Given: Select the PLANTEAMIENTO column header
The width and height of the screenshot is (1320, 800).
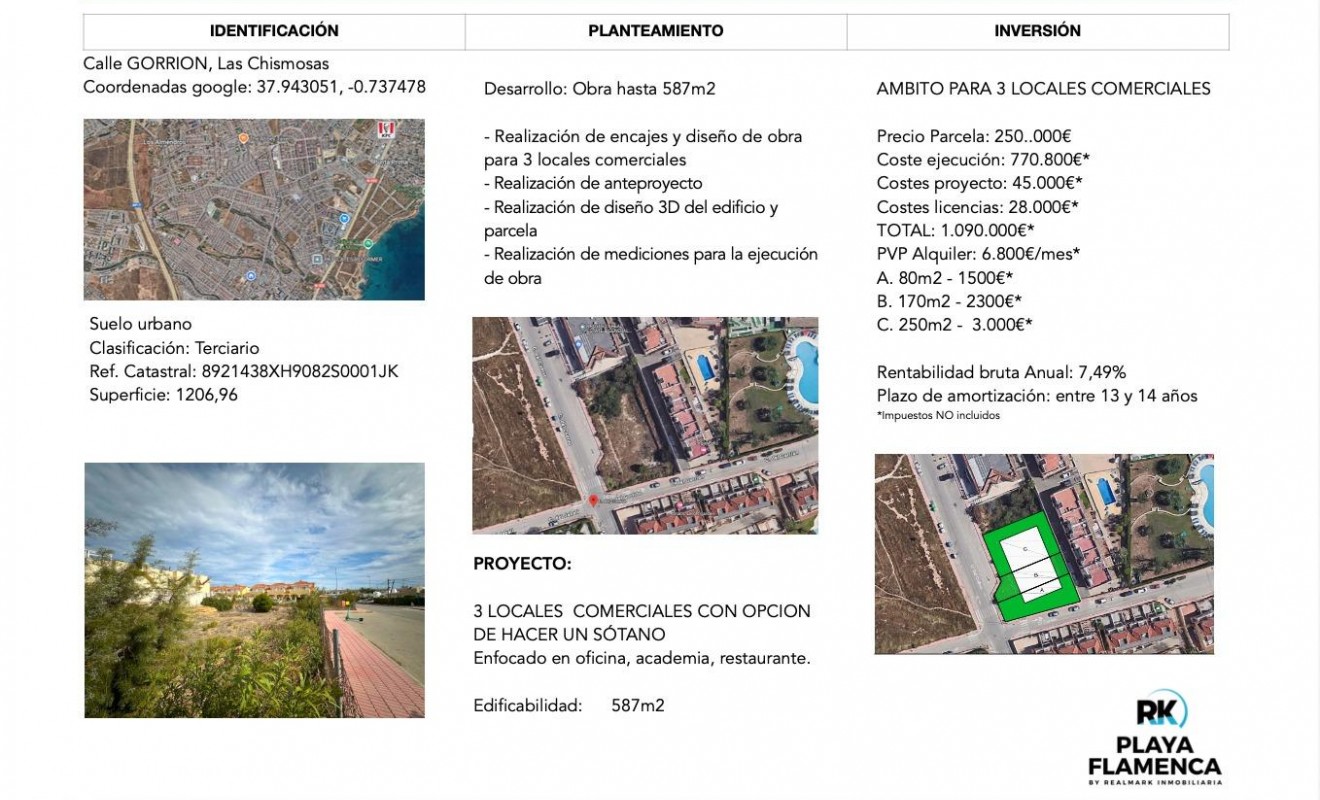Looking at the screenshot, I should [x=655, y=30].
